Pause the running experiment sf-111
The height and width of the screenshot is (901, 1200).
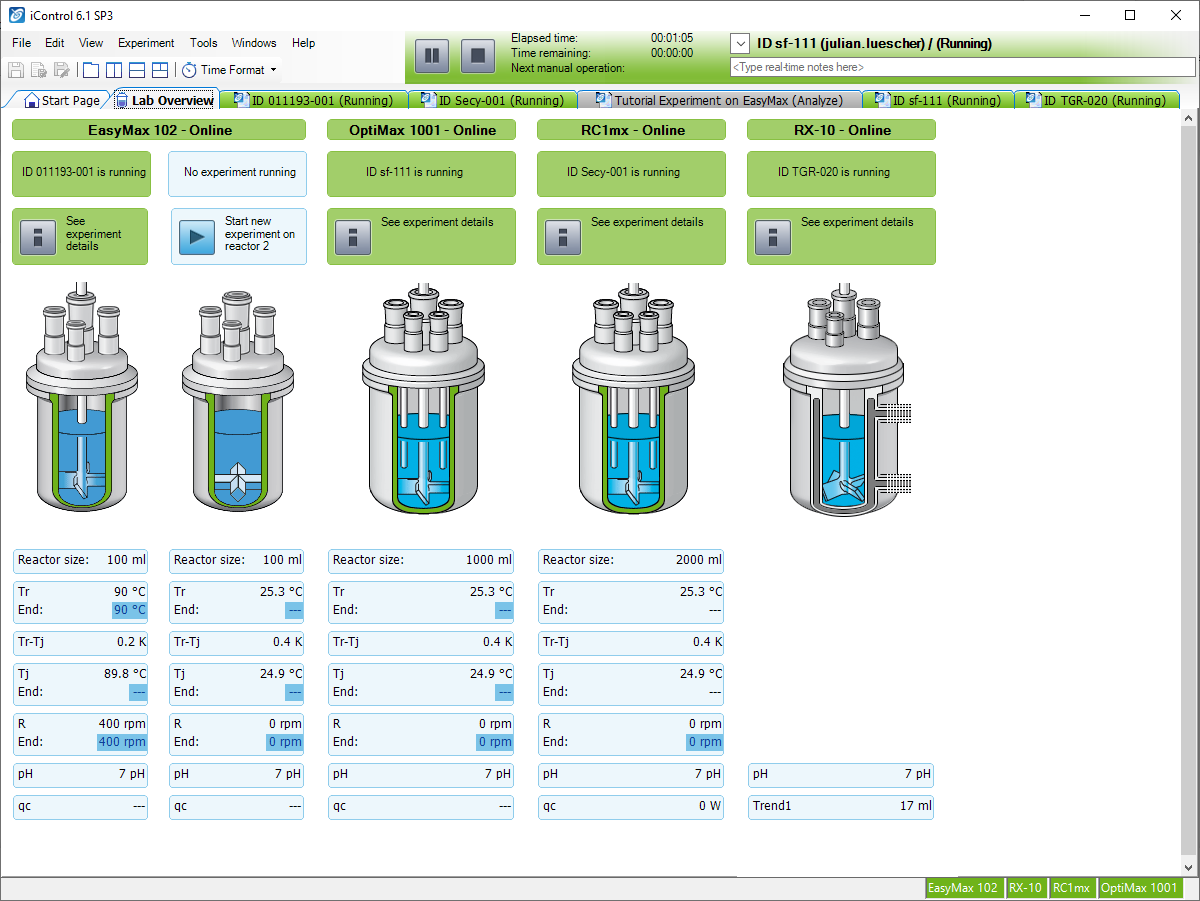coord(432,55)
